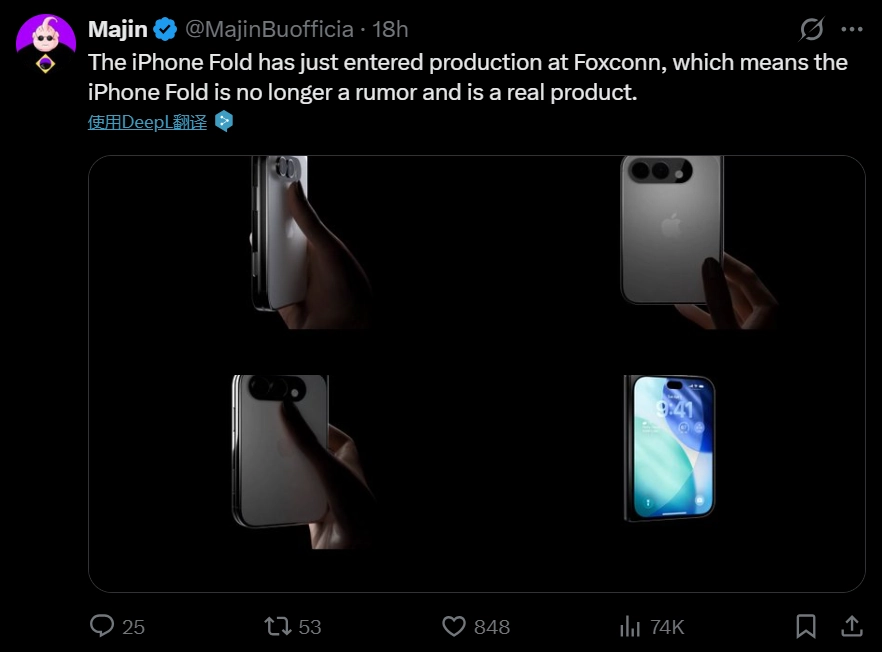Click Majin's blue verified checkmark

163,29
